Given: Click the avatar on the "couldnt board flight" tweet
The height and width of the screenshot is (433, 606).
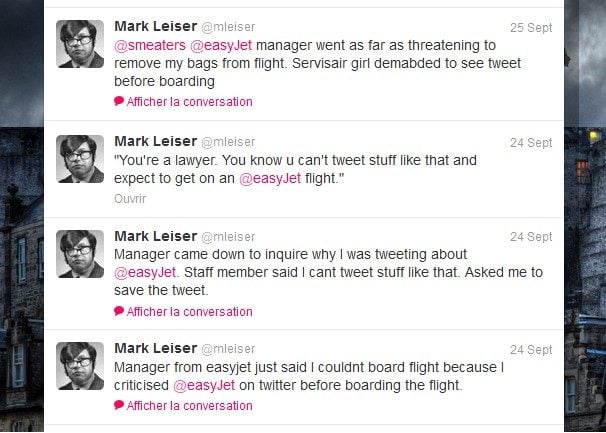Looking at the screenshot, I should [80, 366].
